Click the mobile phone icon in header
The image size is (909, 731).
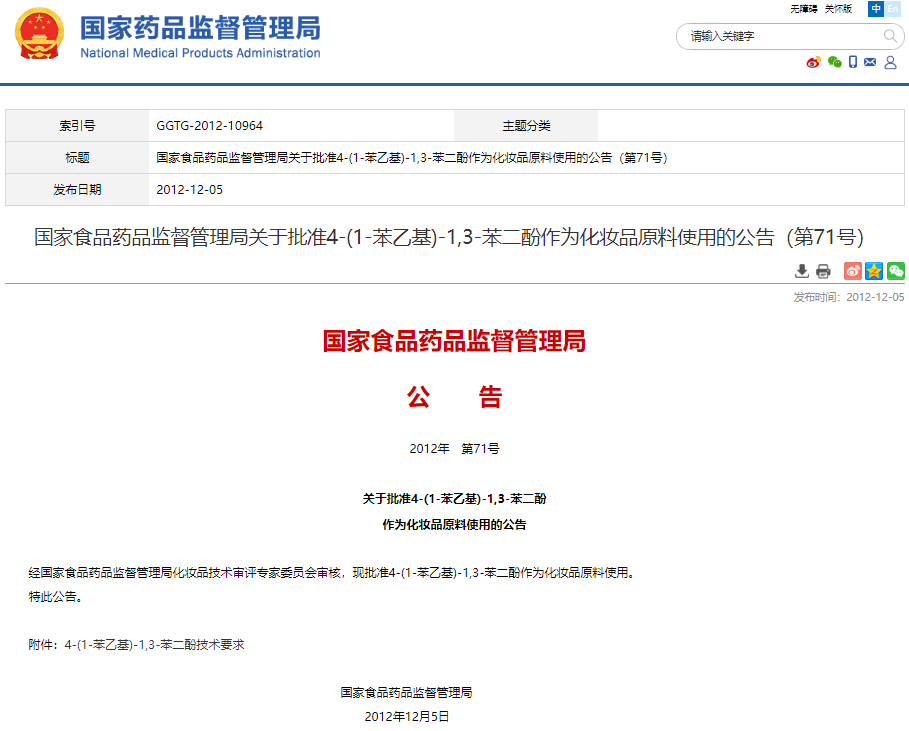853,62
